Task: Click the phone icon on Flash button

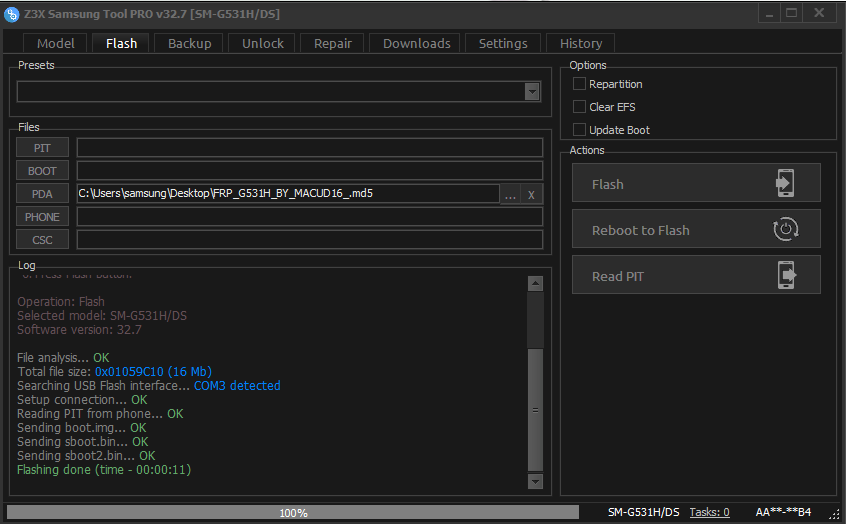Action: 785,183
